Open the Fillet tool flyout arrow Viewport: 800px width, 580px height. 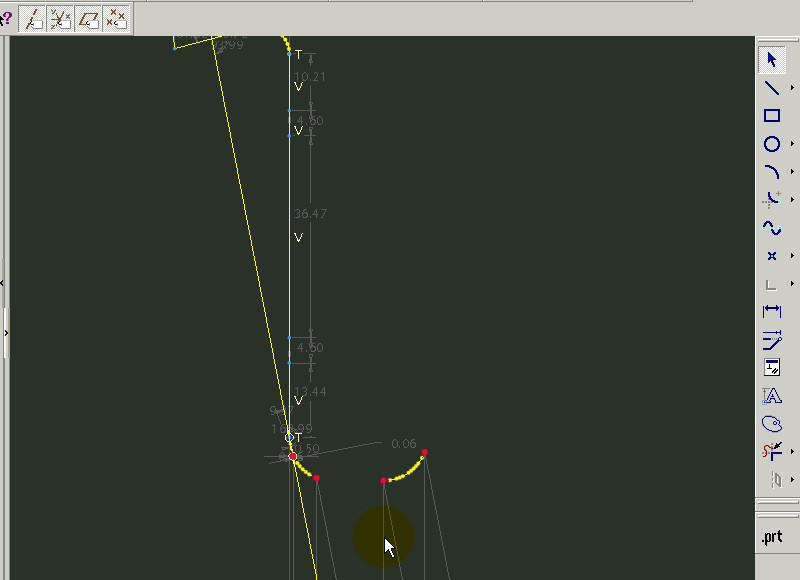pos(792,199)
